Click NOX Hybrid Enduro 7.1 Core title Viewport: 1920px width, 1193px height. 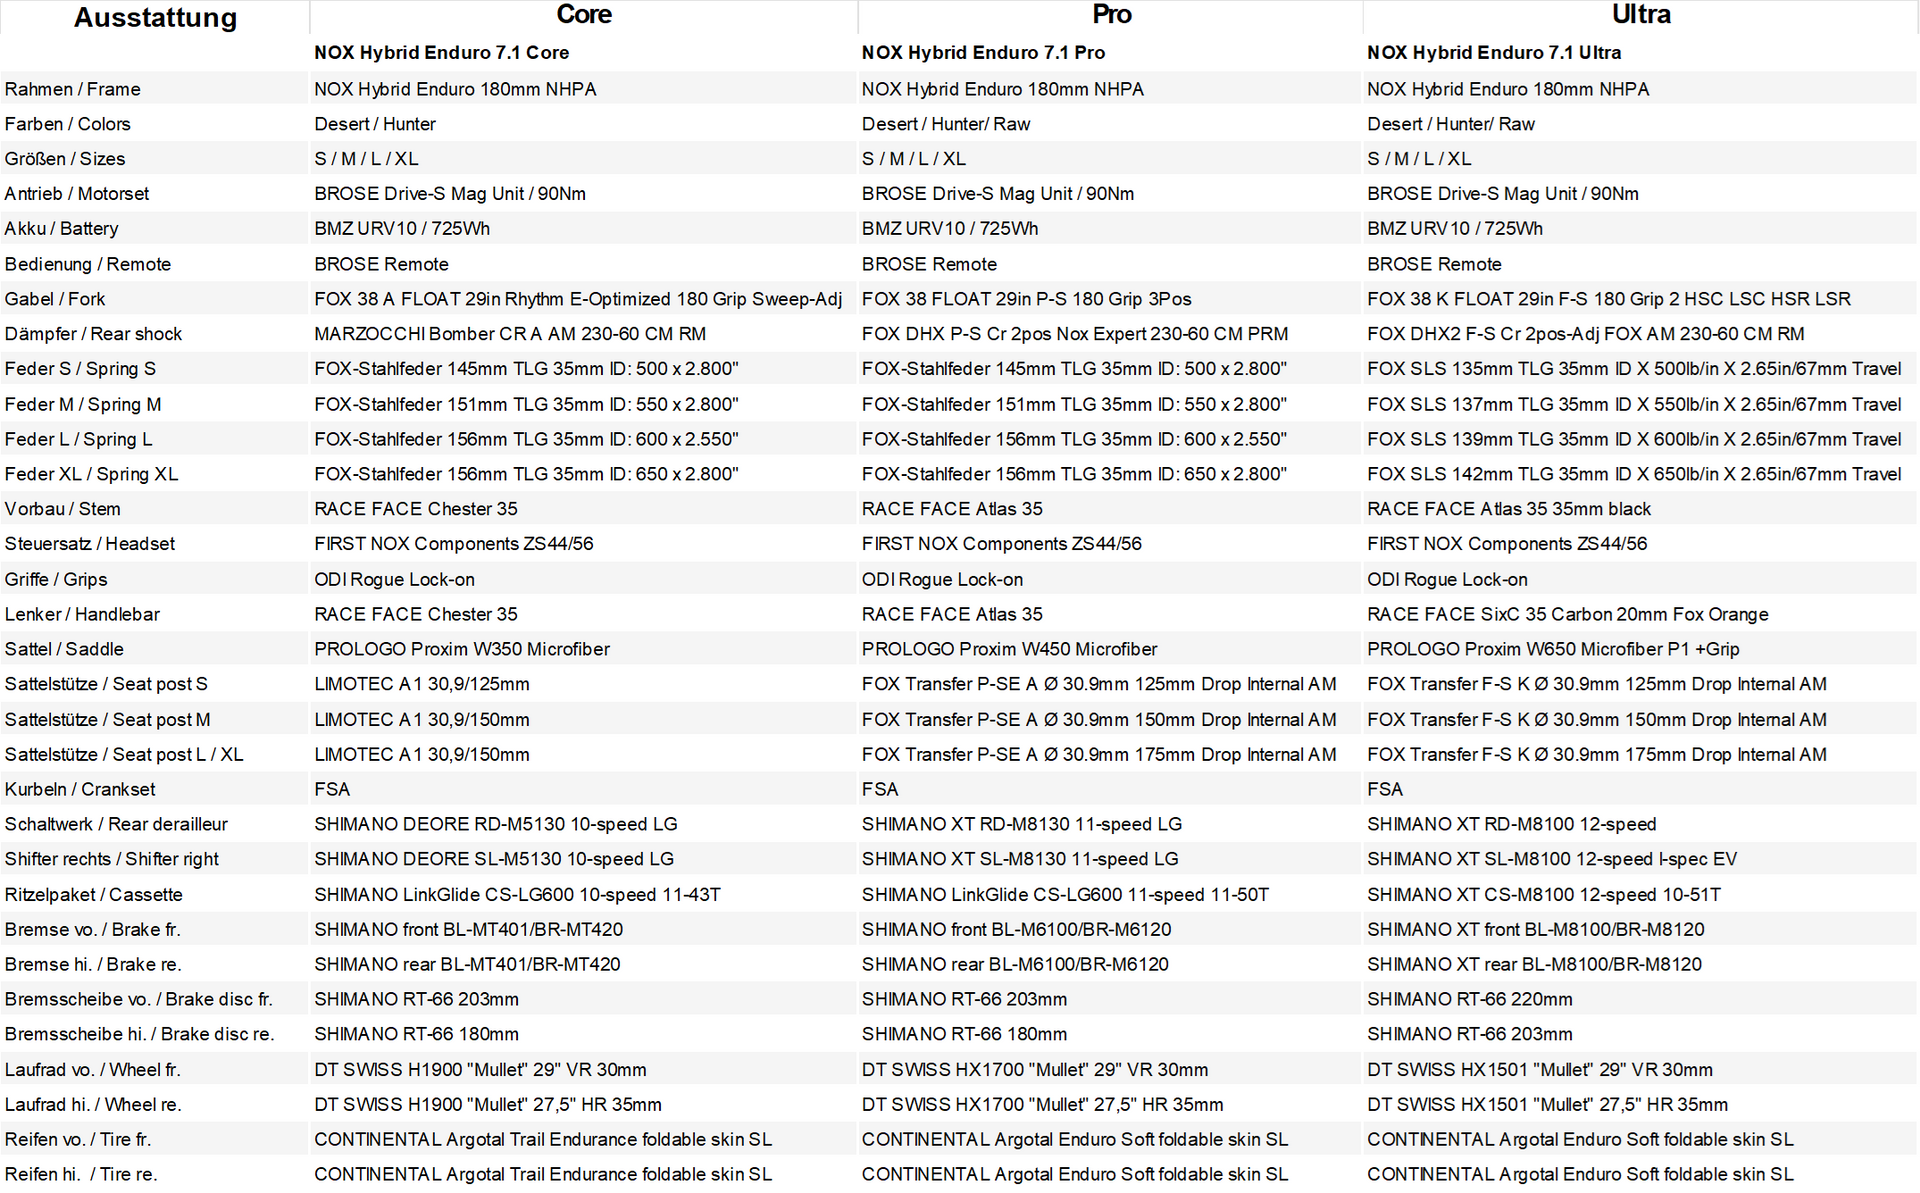coord(442,53)
